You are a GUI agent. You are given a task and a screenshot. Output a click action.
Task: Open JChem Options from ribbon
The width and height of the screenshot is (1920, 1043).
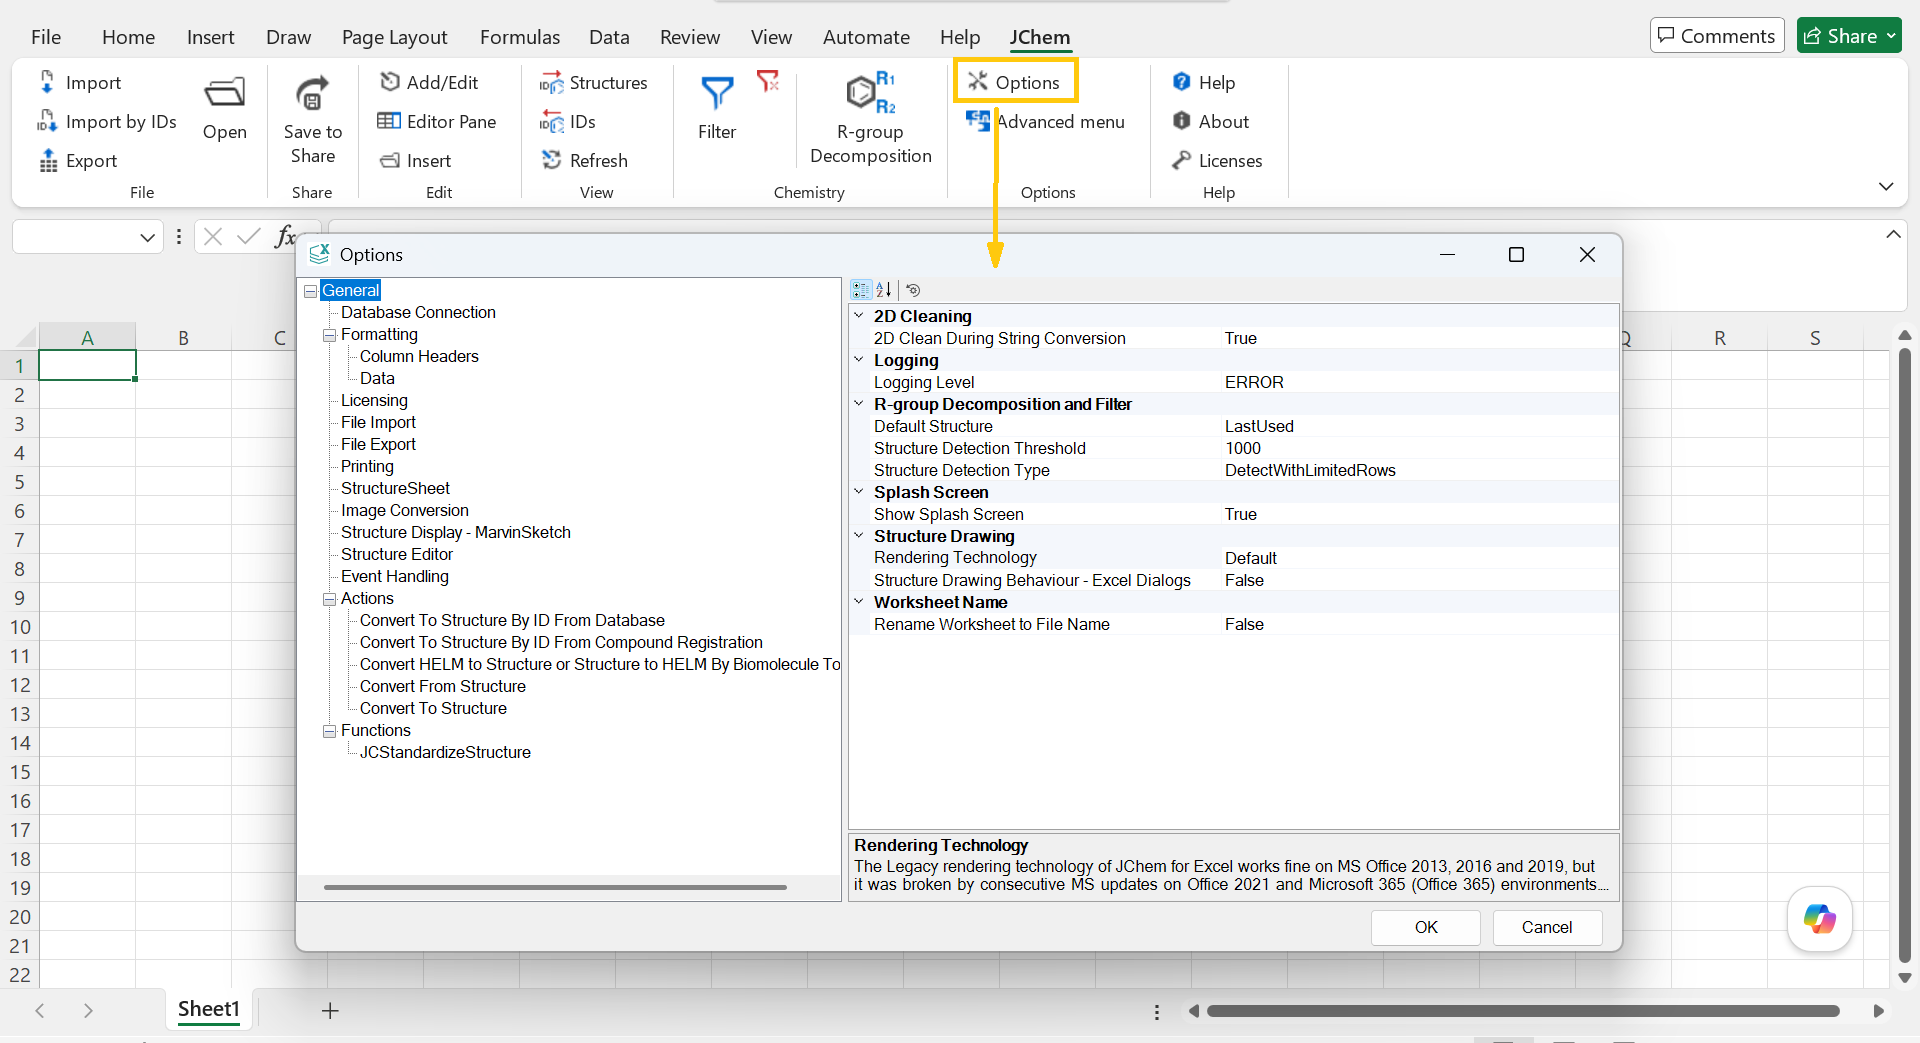tap(1015, 82)
